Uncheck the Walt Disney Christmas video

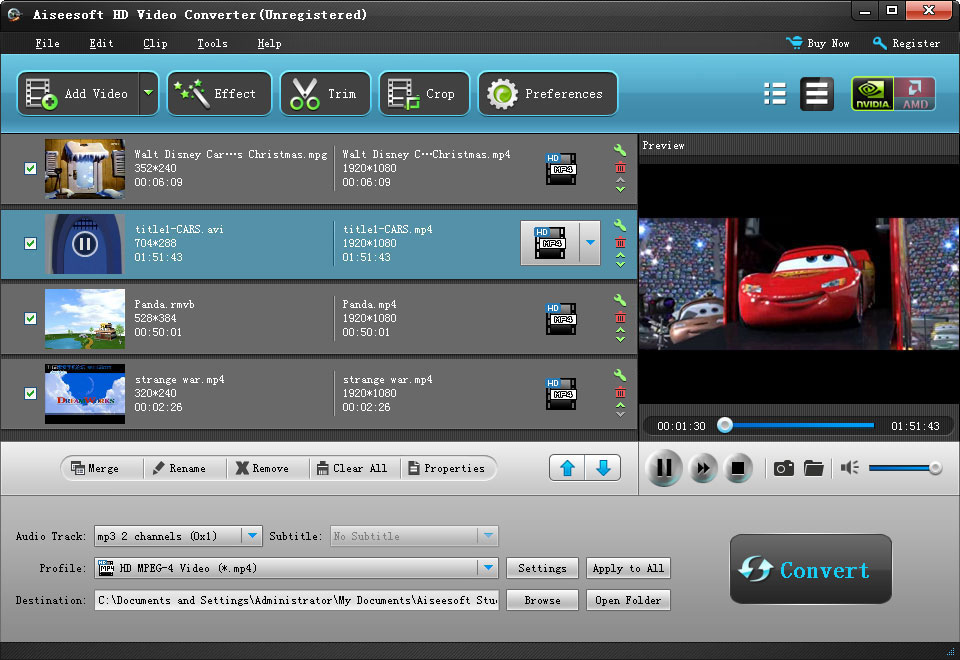click(30, 168)
